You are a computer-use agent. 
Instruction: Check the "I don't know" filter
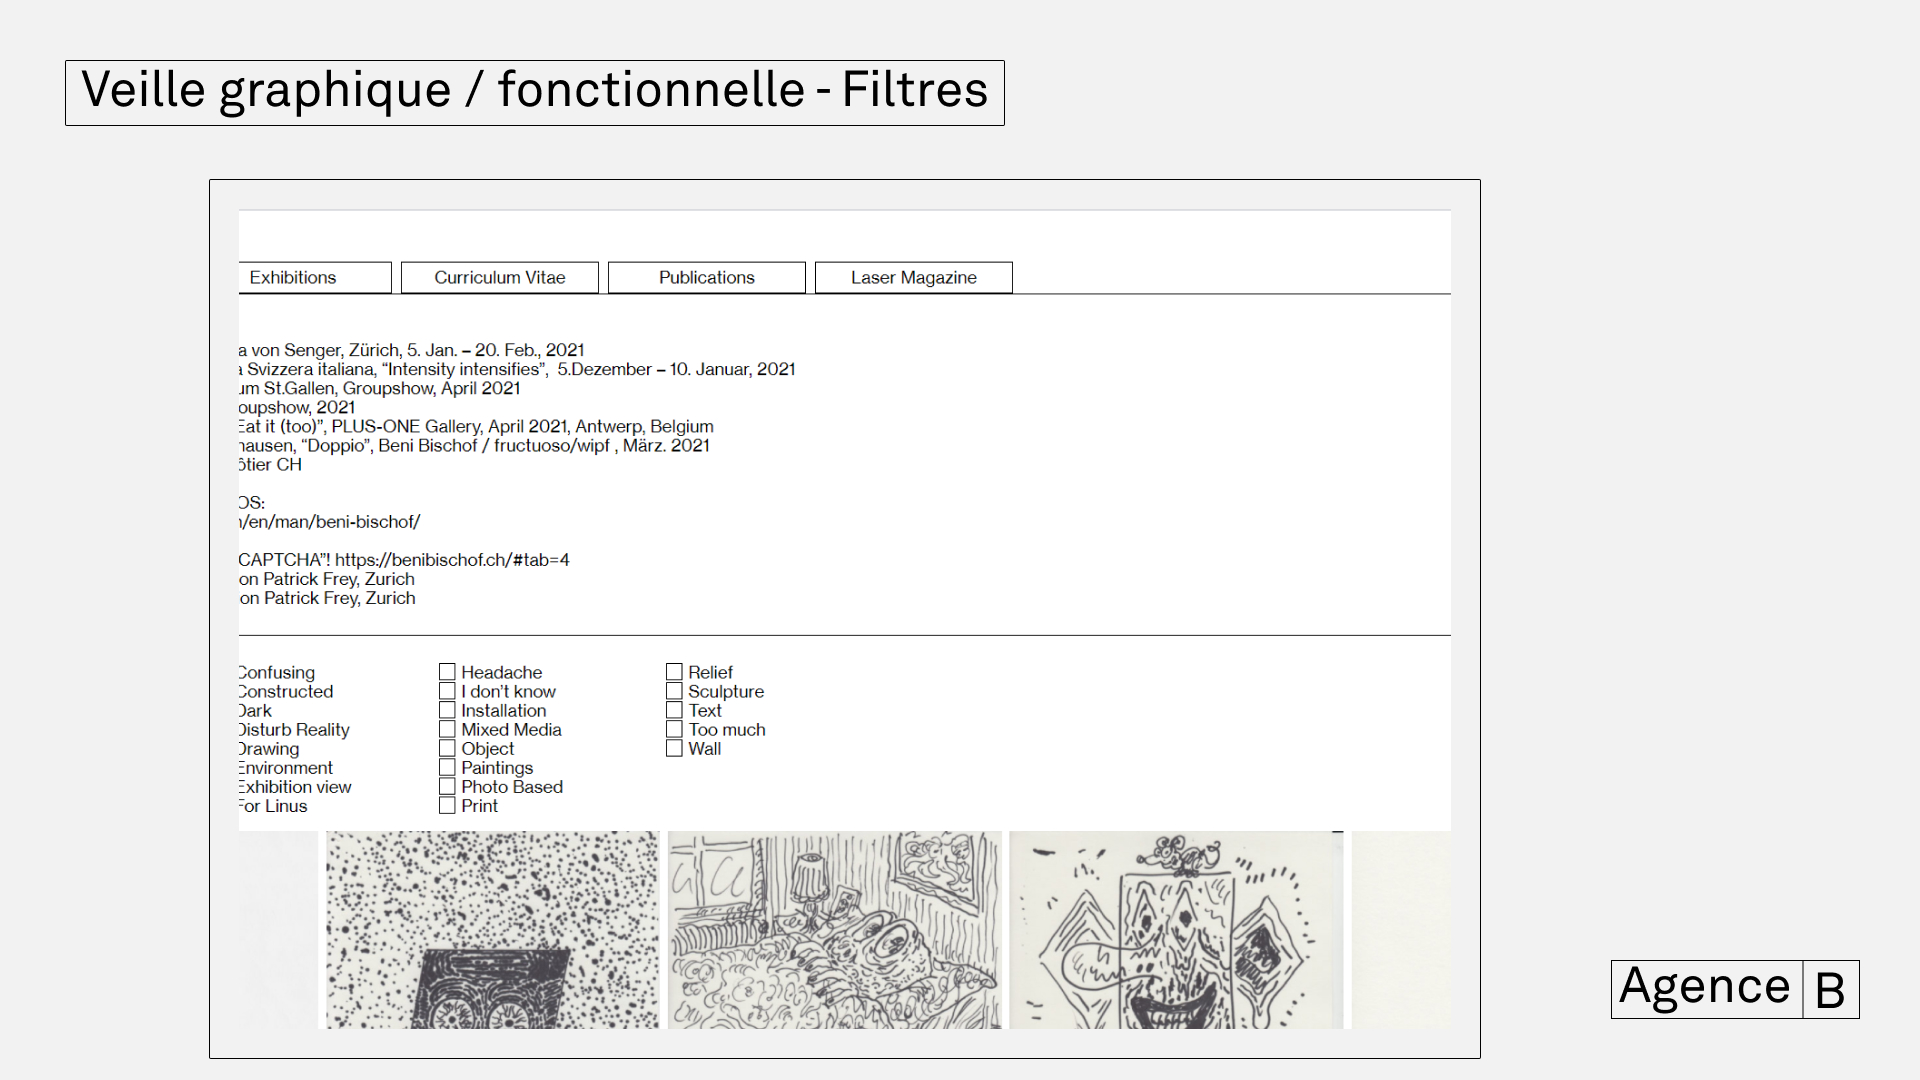[x=447, y=690]
